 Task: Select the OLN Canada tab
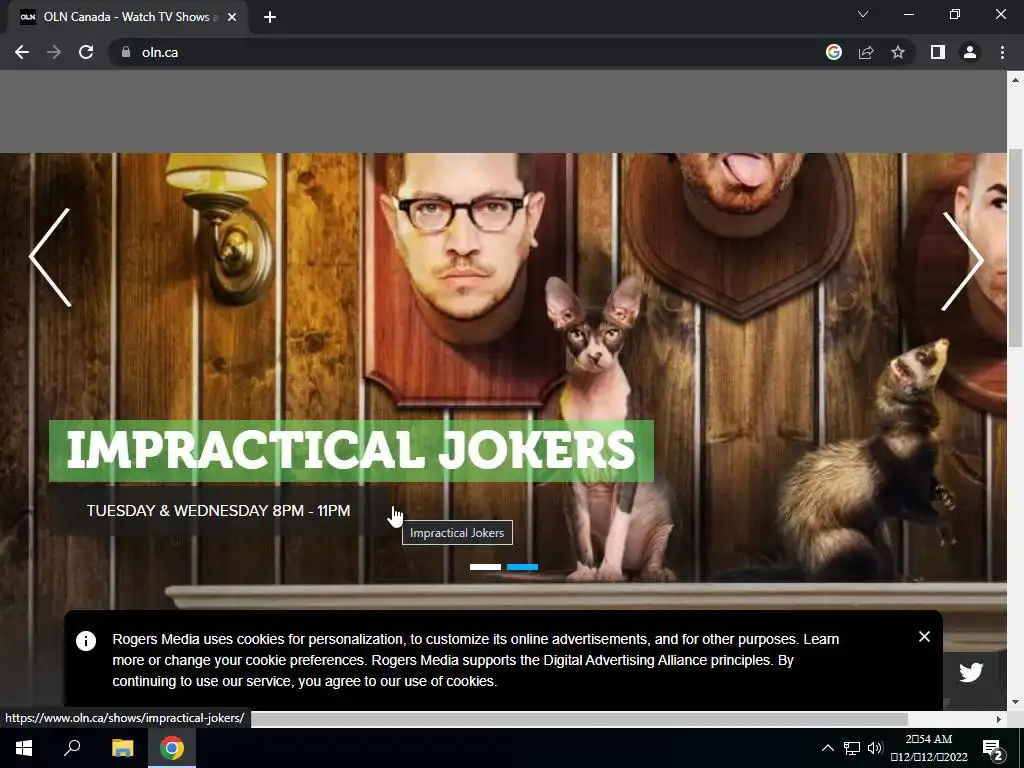128,17
